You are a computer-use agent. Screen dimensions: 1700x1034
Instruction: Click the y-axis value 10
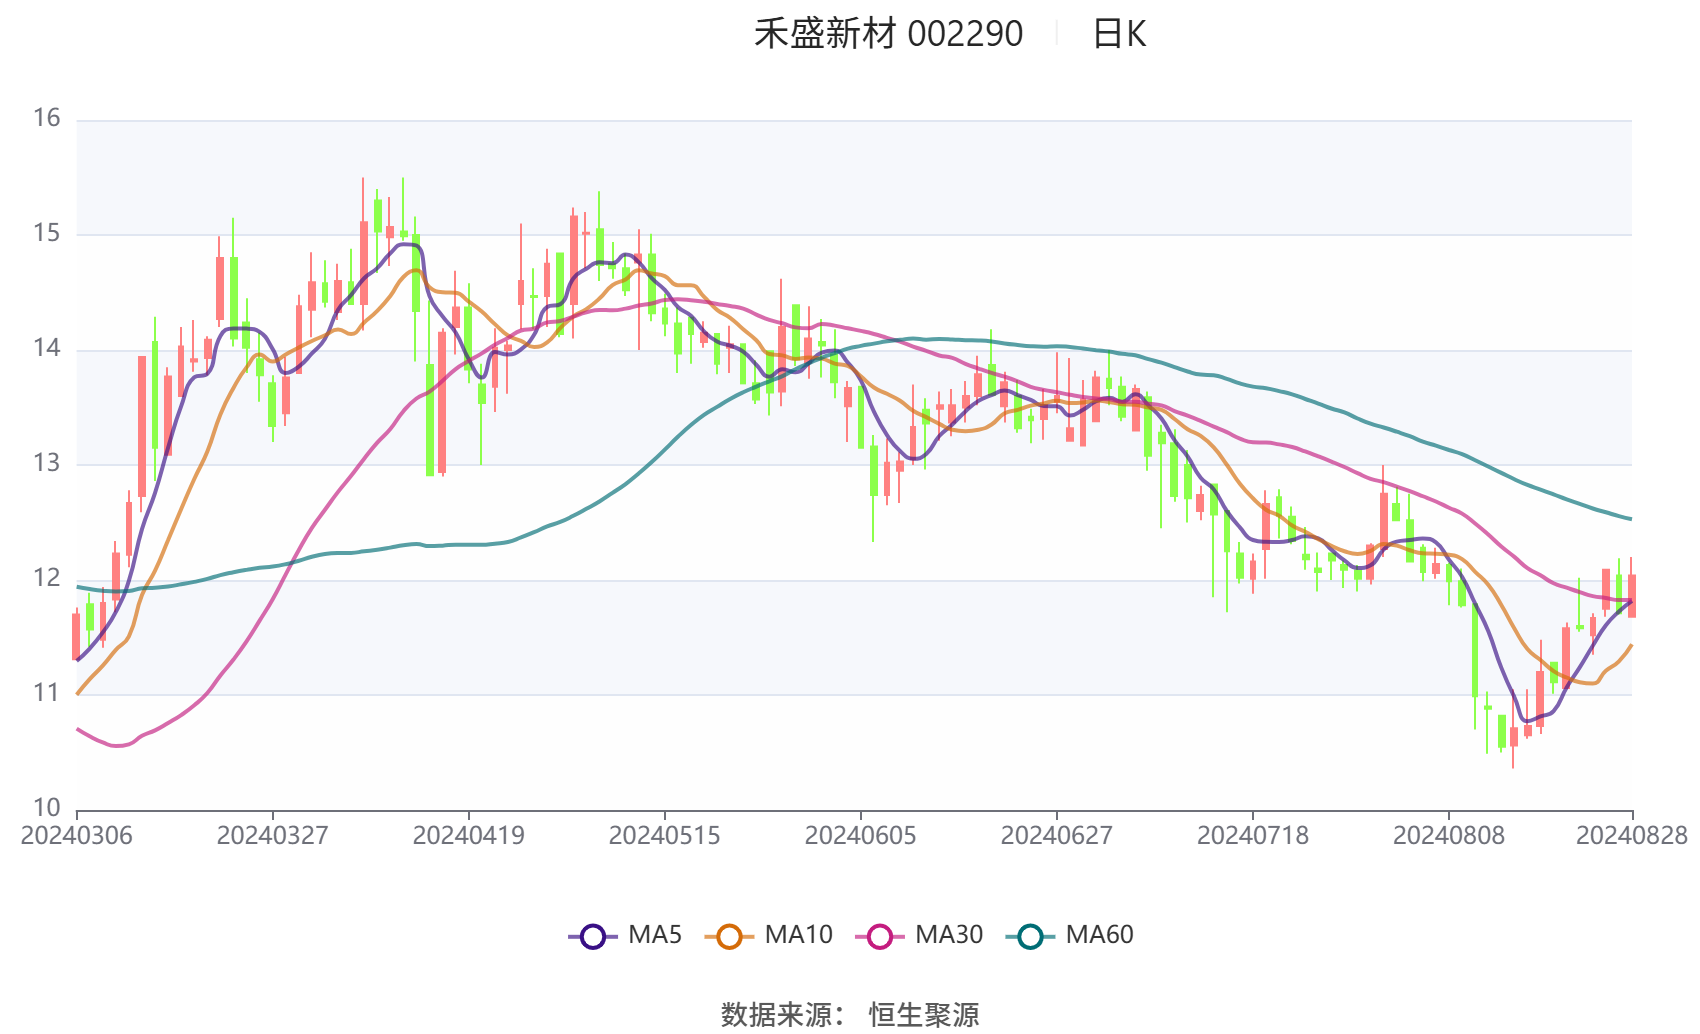coord(47,808)
